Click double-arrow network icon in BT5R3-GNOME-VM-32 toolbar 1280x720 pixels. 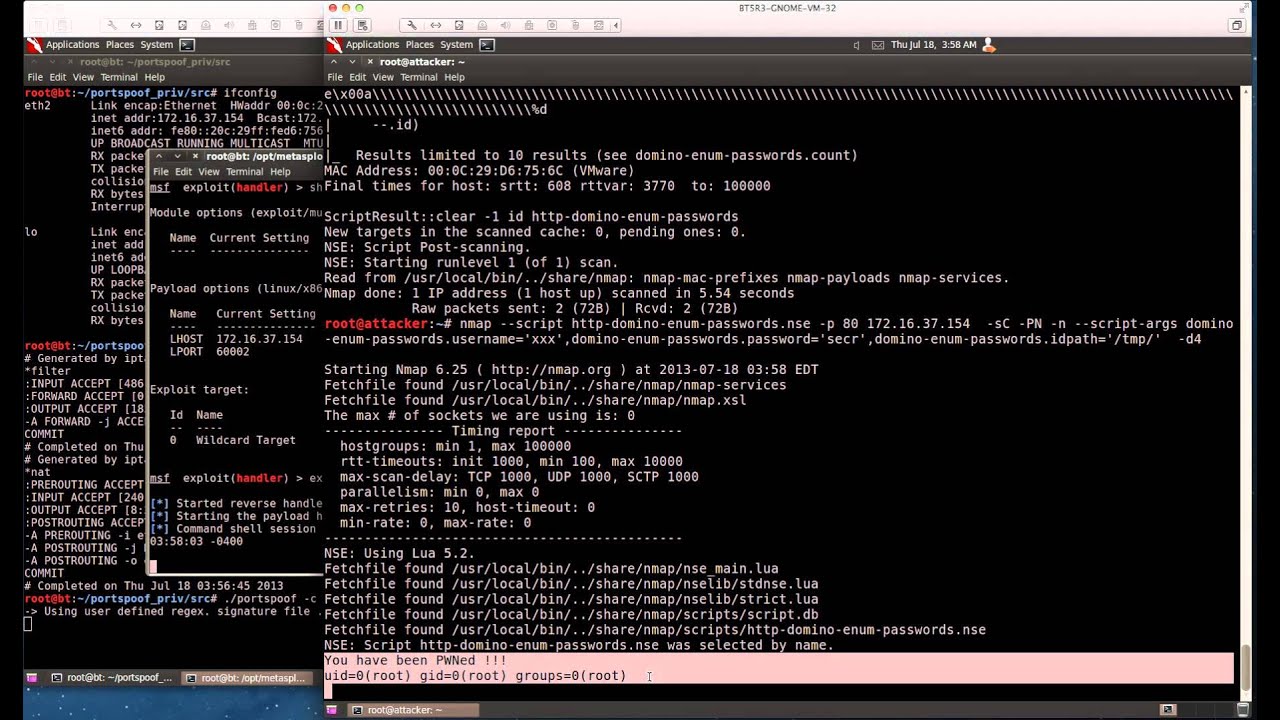tap(435, 25)
